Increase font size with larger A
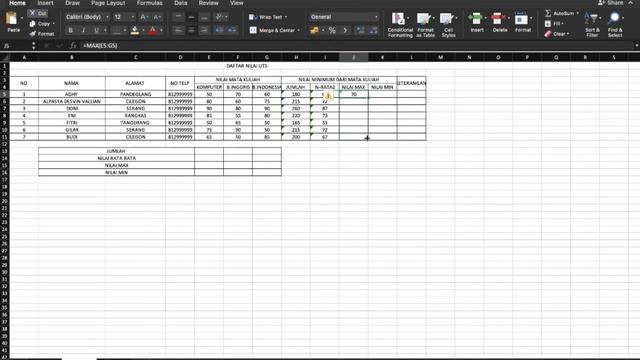 pyautogui.click(x=143, y=17)
